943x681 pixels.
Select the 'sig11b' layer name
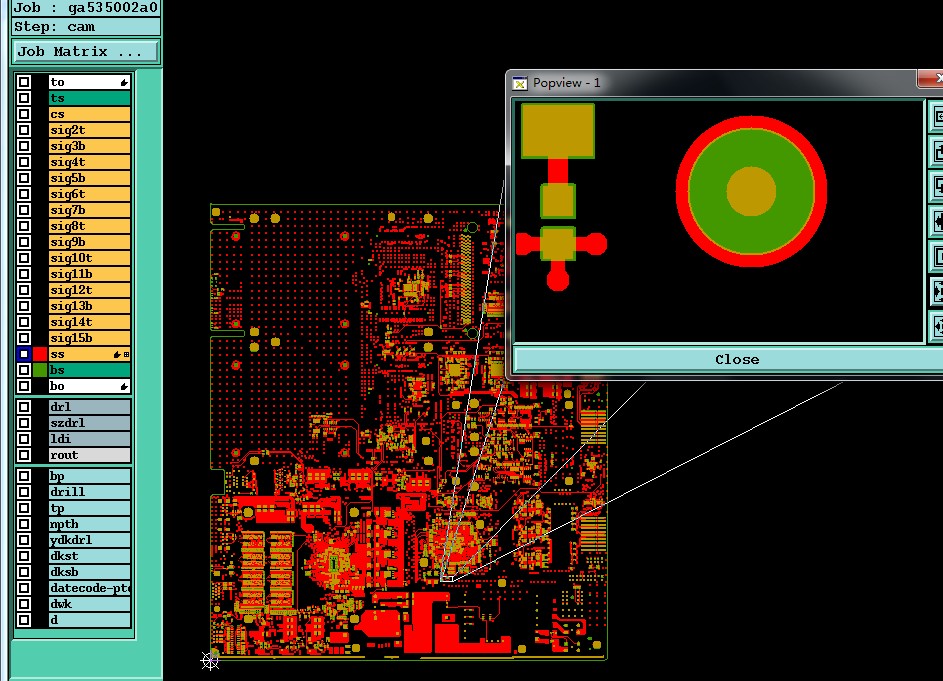tap(89, 274)
